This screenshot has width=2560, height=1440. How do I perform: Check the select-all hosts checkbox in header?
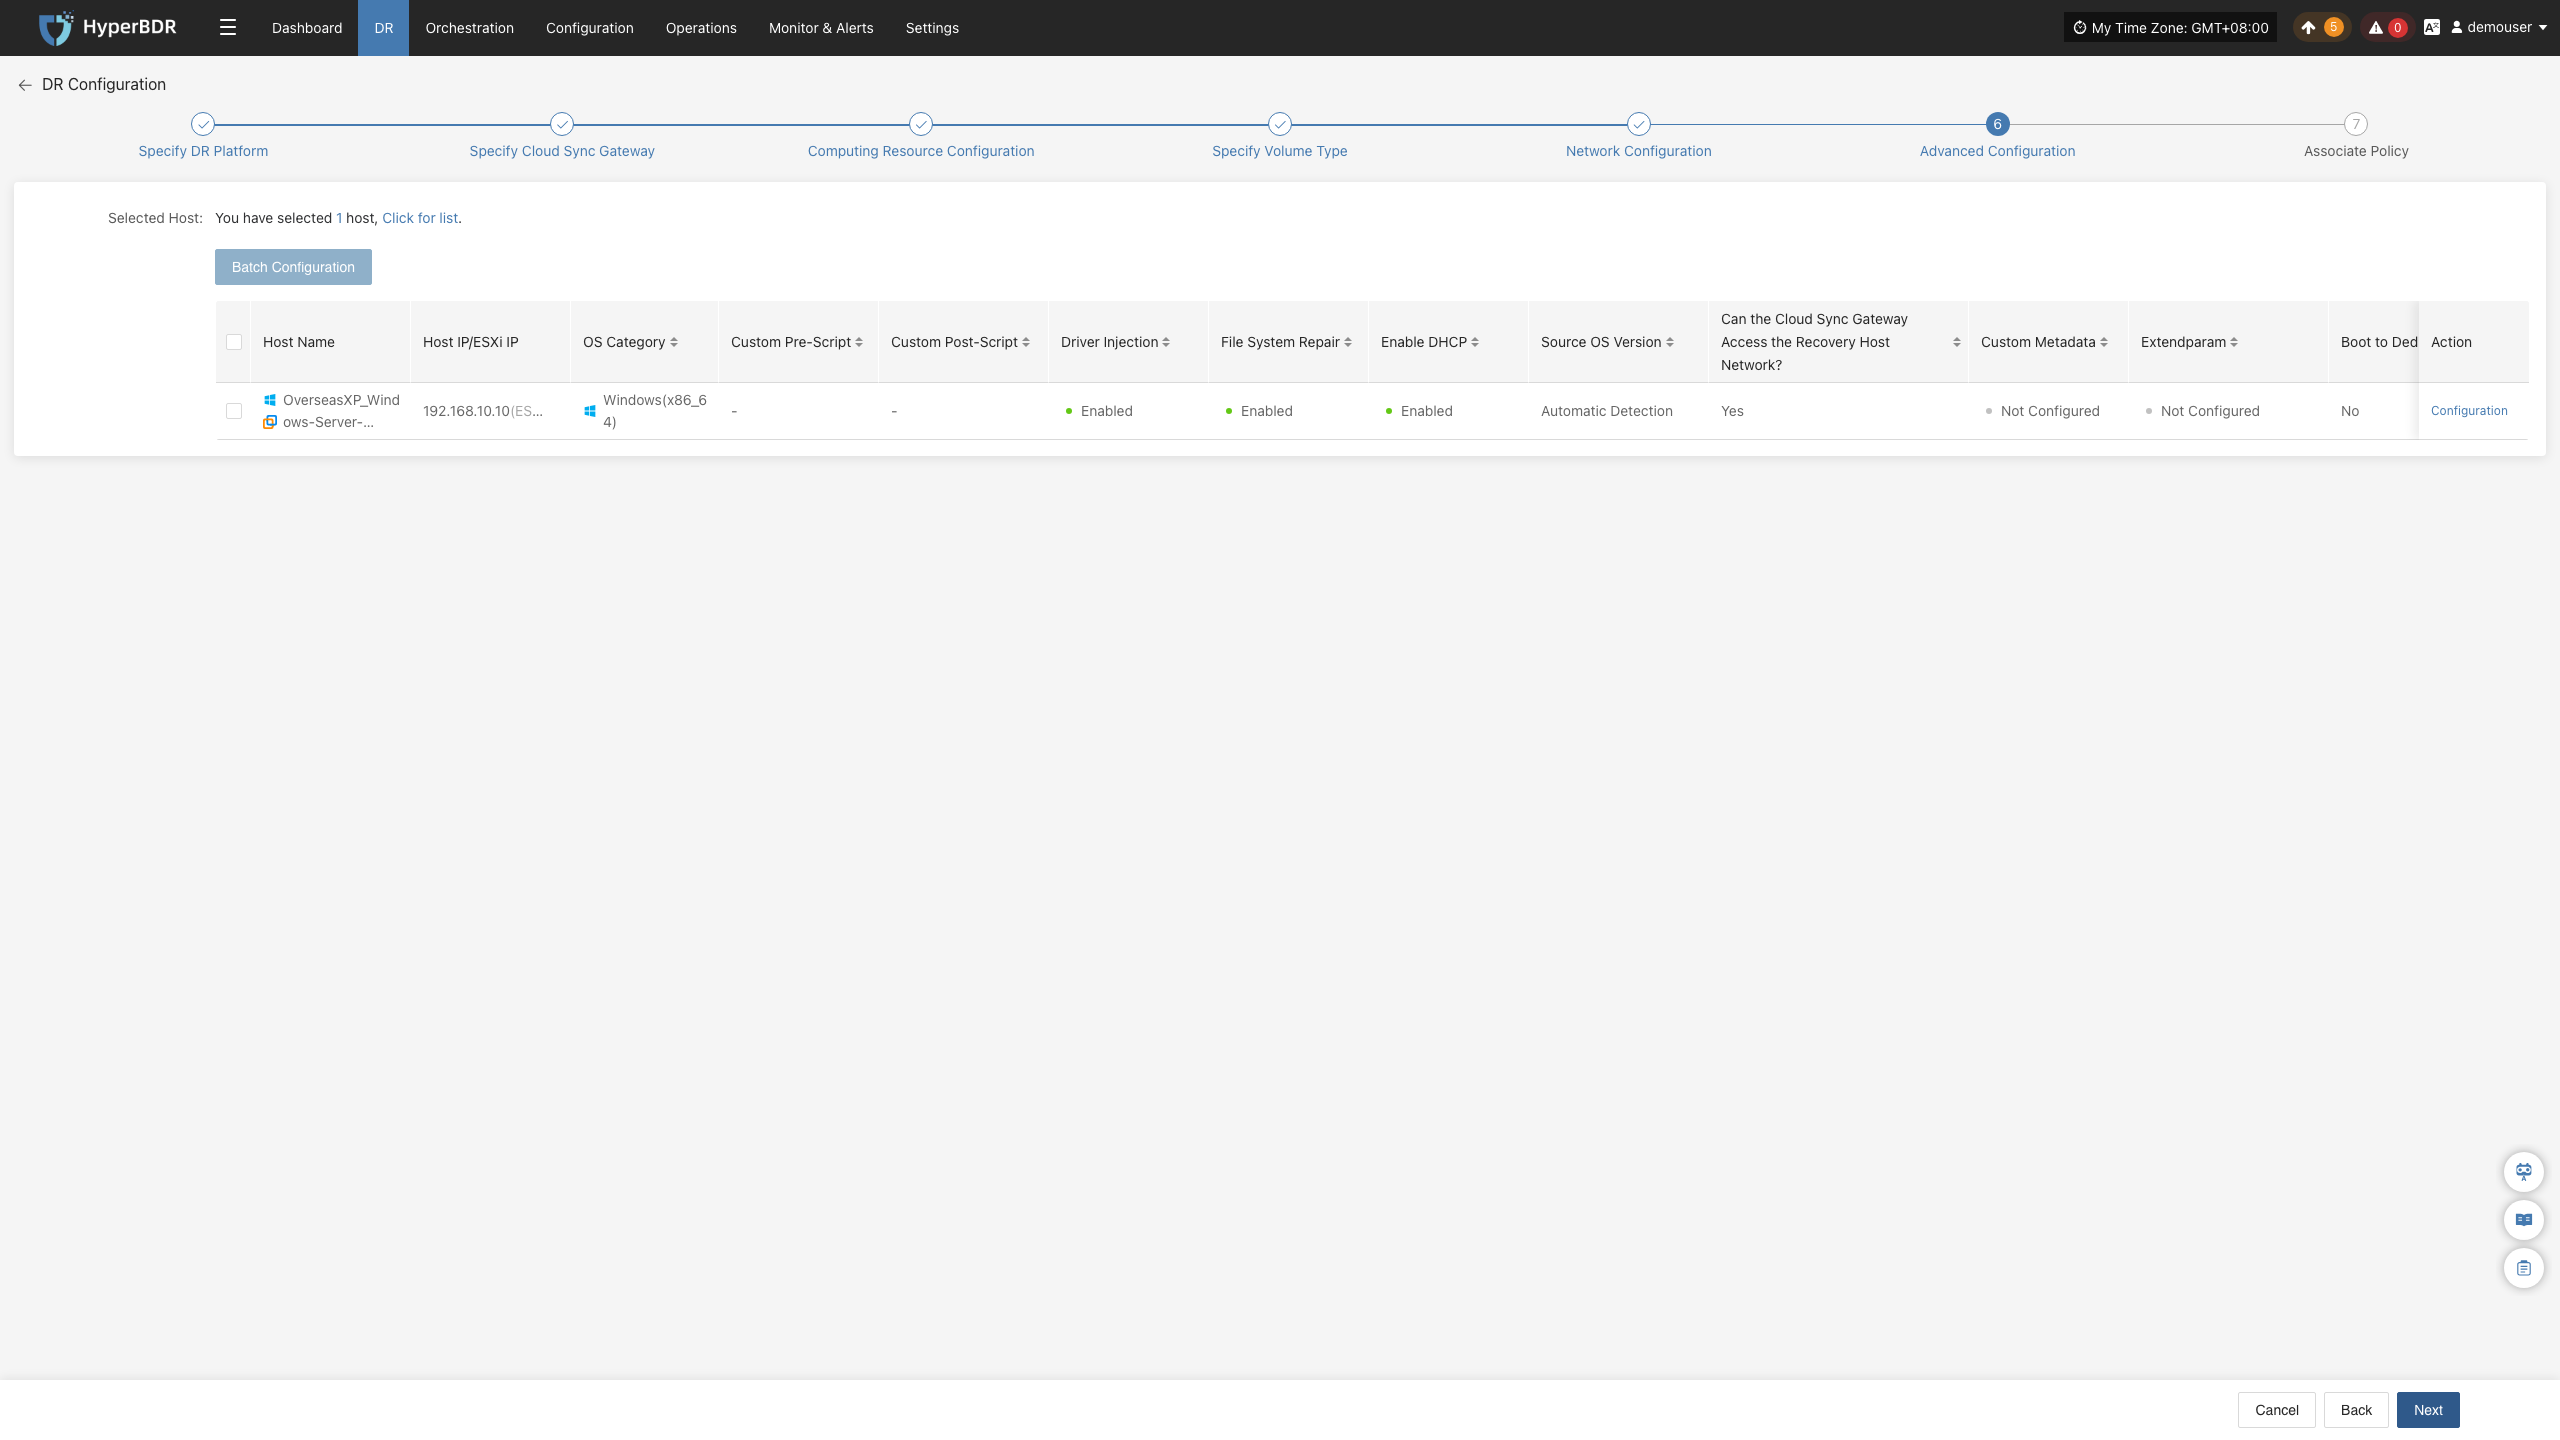[234, 342]
